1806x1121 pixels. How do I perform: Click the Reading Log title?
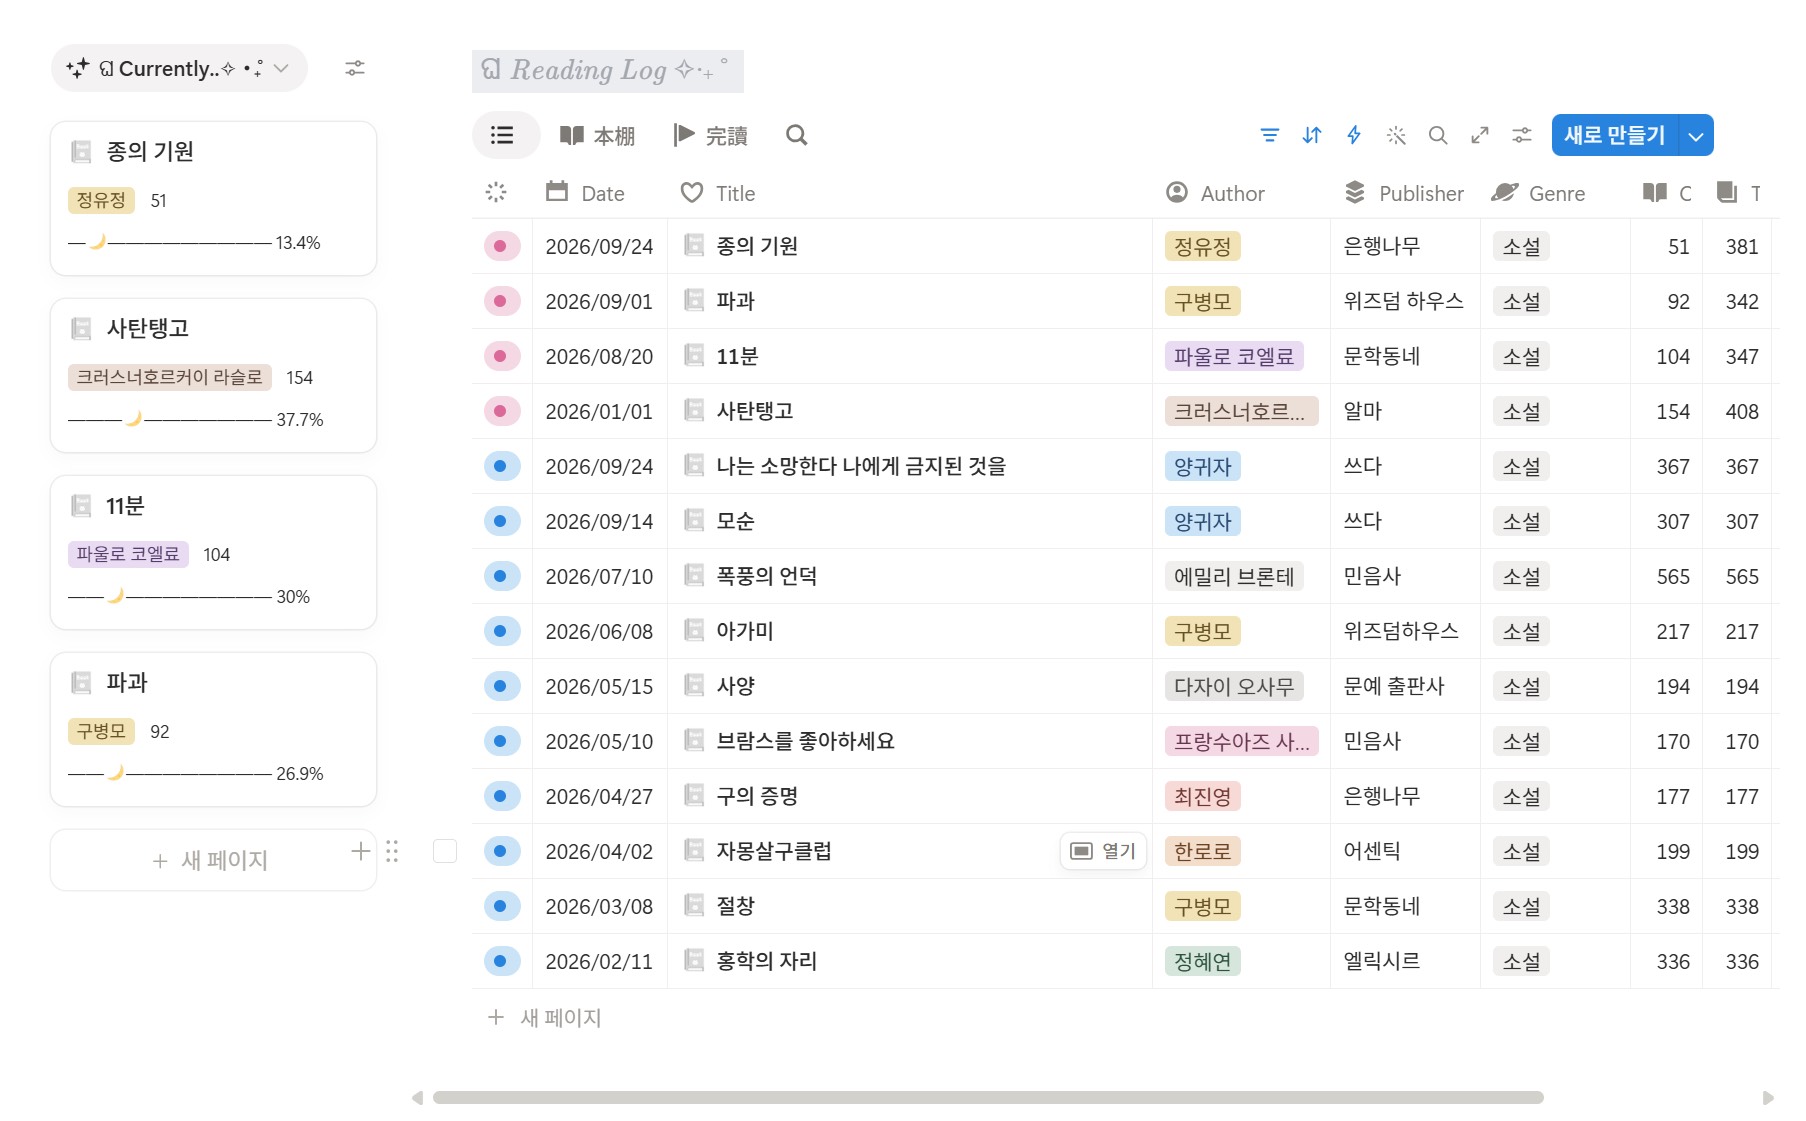[x=608, y=71]
